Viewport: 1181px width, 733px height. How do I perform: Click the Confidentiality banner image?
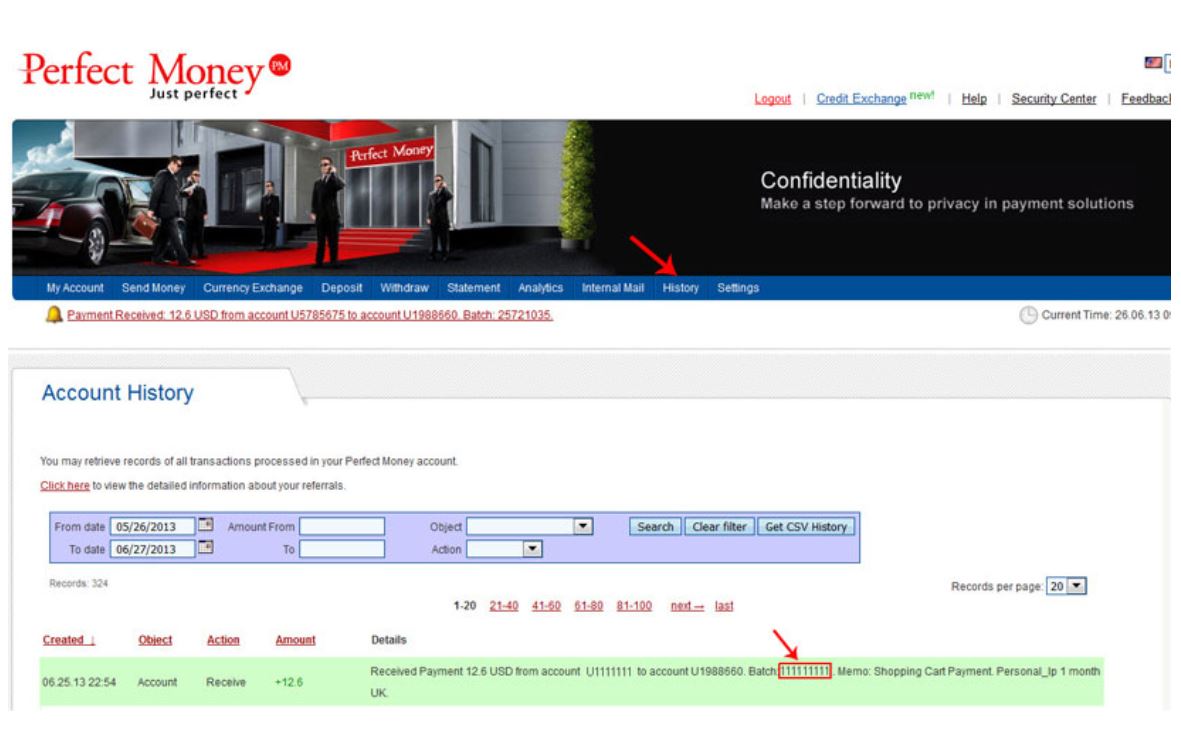591,197
